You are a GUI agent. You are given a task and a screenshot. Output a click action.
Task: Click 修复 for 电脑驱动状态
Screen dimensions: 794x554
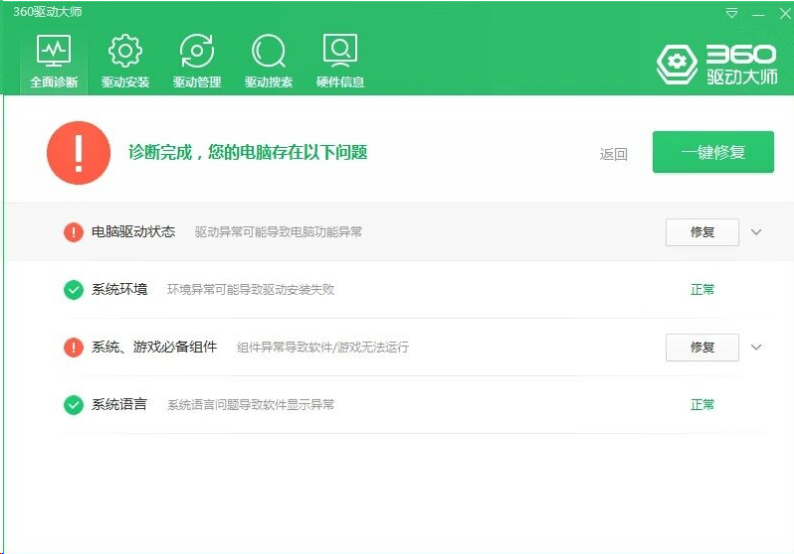702,232
